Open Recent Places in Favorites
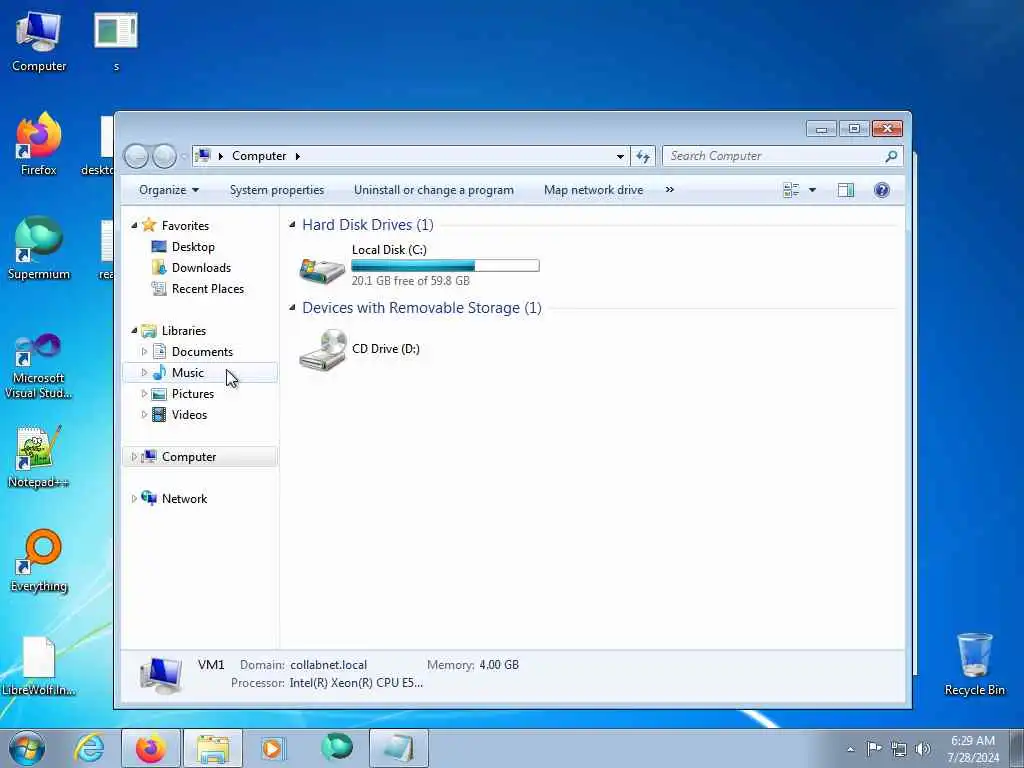Image resolution: width=1024 pixels, height=768 pixels. point(208,289)
